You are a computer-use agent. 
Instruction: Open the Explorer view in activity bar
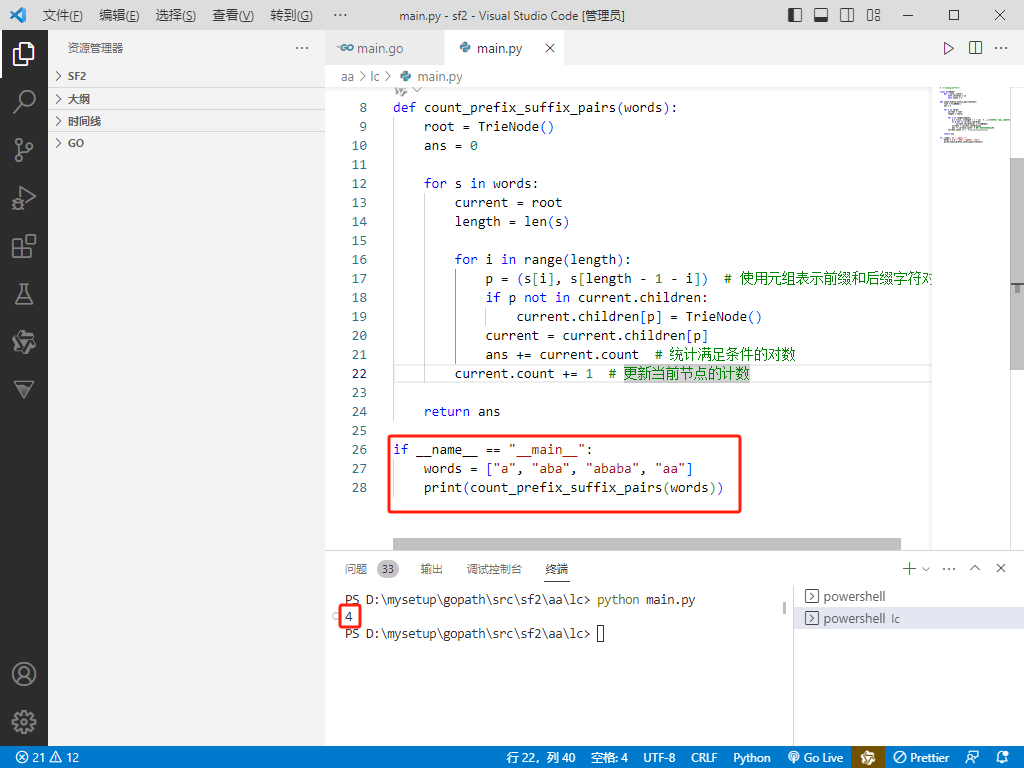(x=24, y=54)
